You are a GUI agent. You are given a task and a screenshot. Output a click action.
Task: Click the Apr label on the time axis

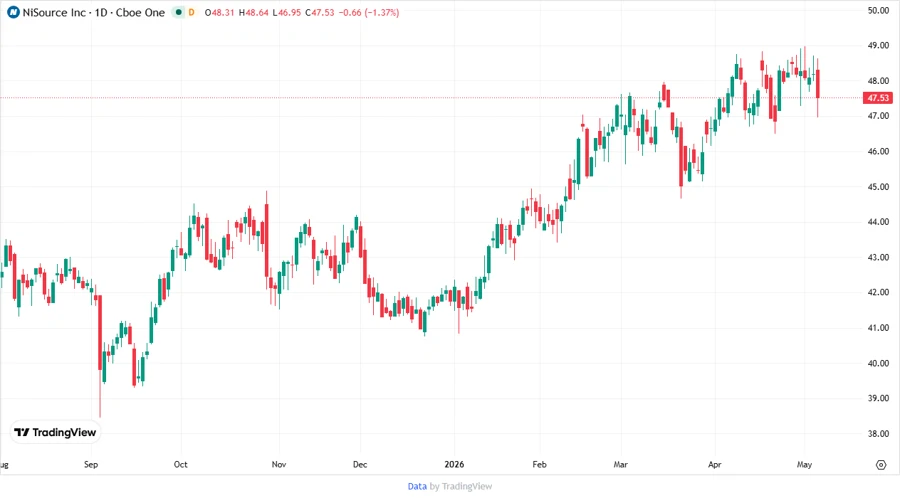[x=715, y=465]
